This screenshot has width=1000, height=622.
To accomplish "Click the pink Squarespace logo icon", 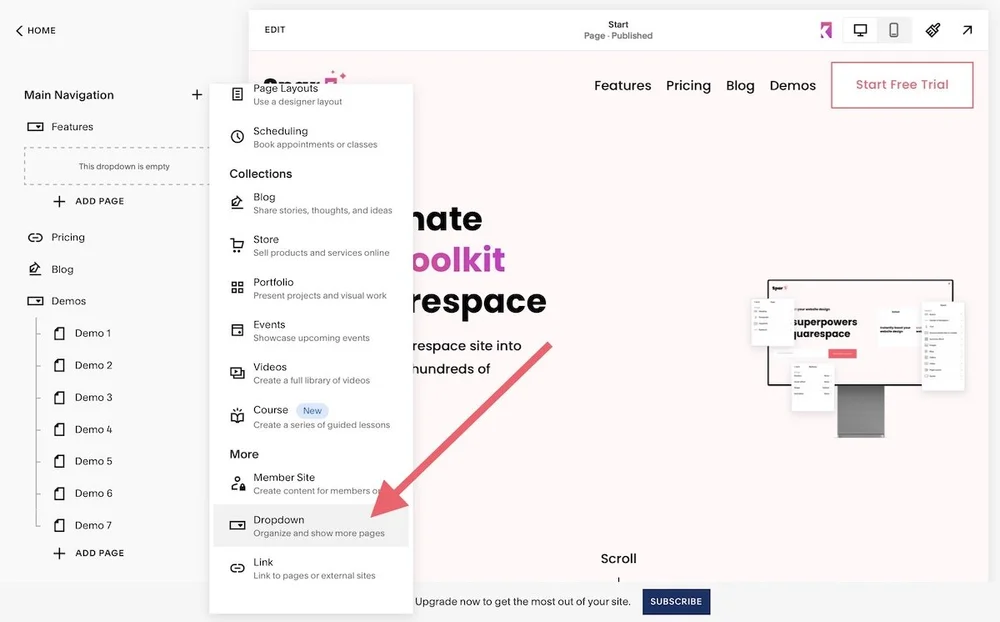I will coord(826,30).
